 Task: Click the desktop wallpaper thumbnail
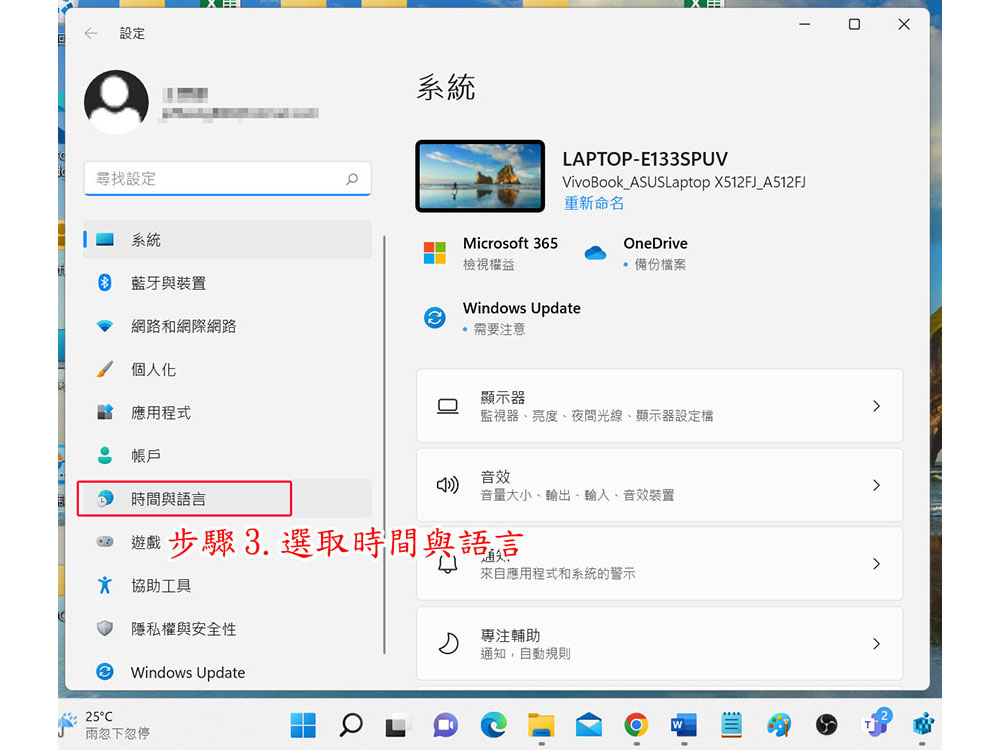tap(480, 176)
